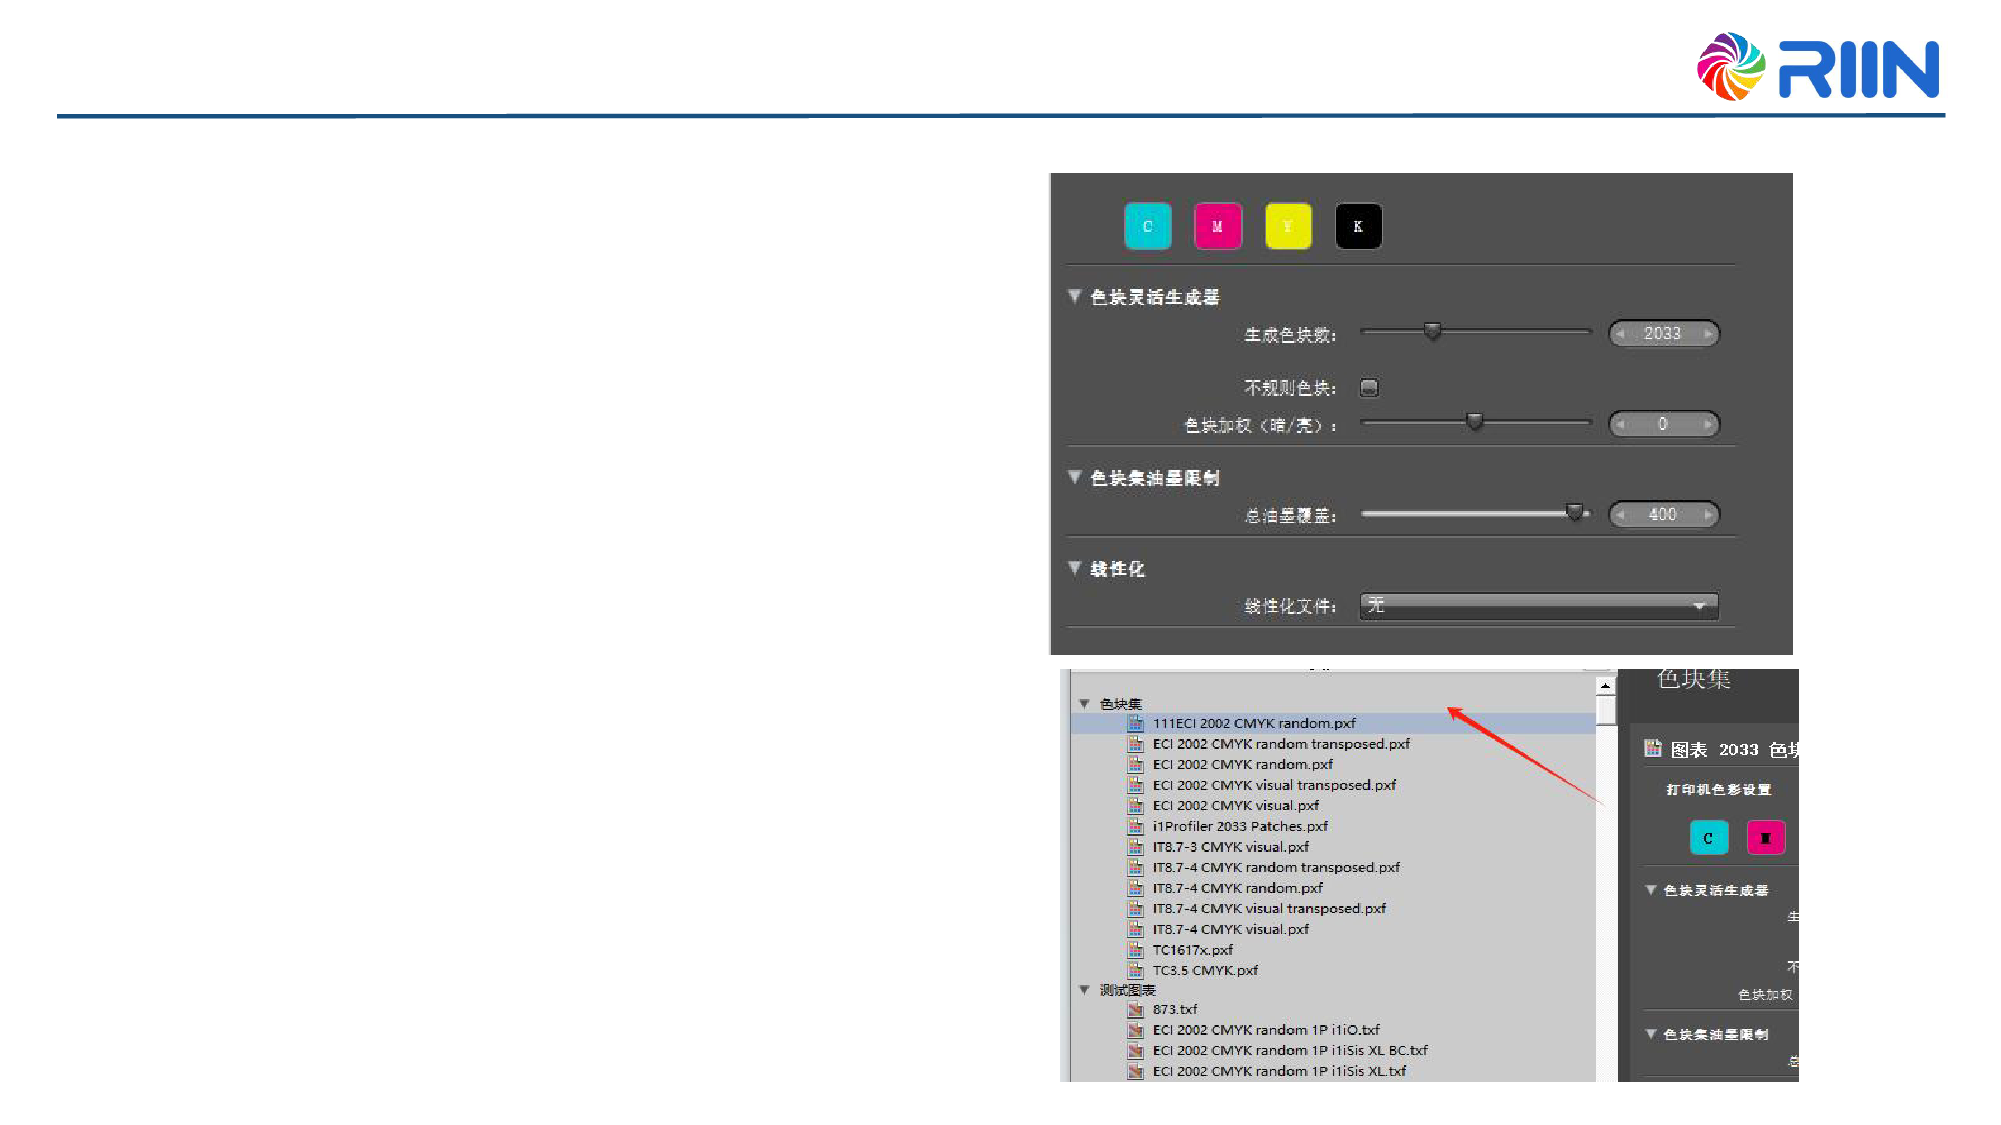Increase 生成色块数 value with right arrow
The image size is (2001, 1125).
1708,334
